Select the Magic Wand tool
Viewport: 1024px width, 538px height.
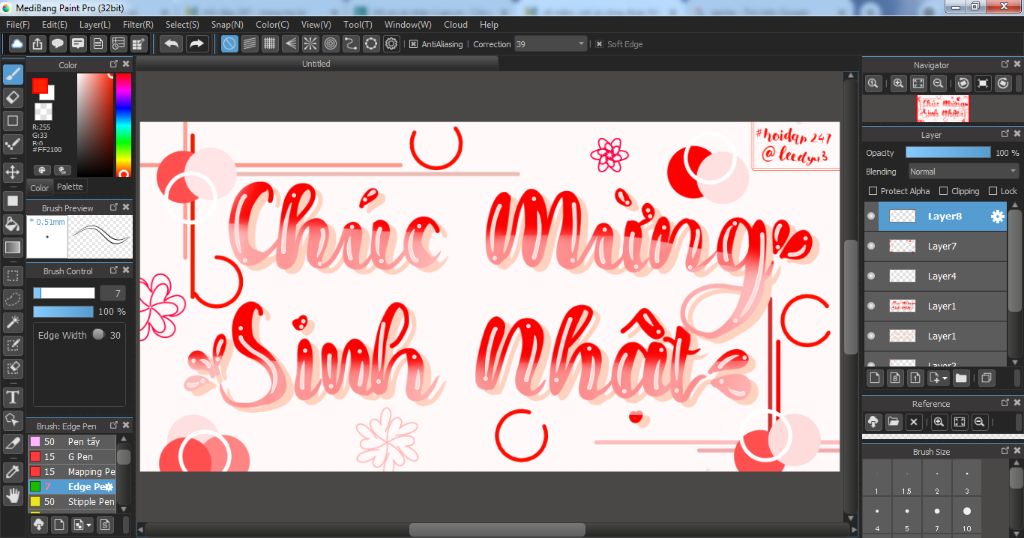(12, 322)
